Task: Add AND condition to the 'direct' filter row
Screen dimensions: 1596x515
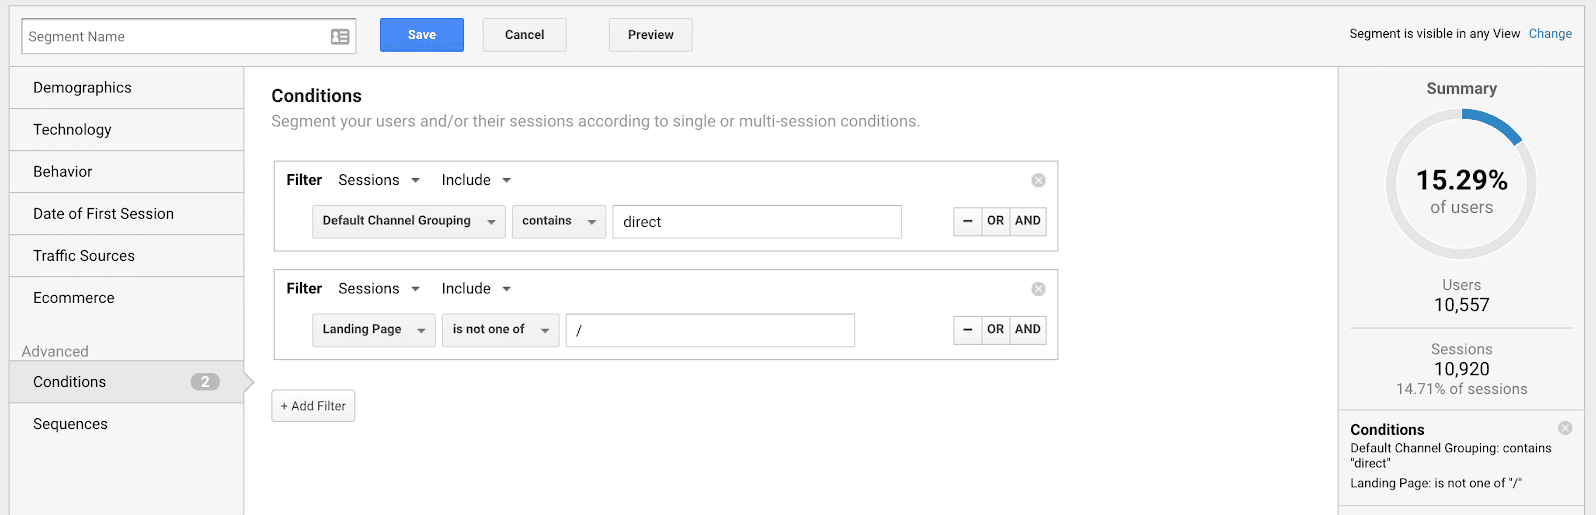Action: tap(1028, 221)
